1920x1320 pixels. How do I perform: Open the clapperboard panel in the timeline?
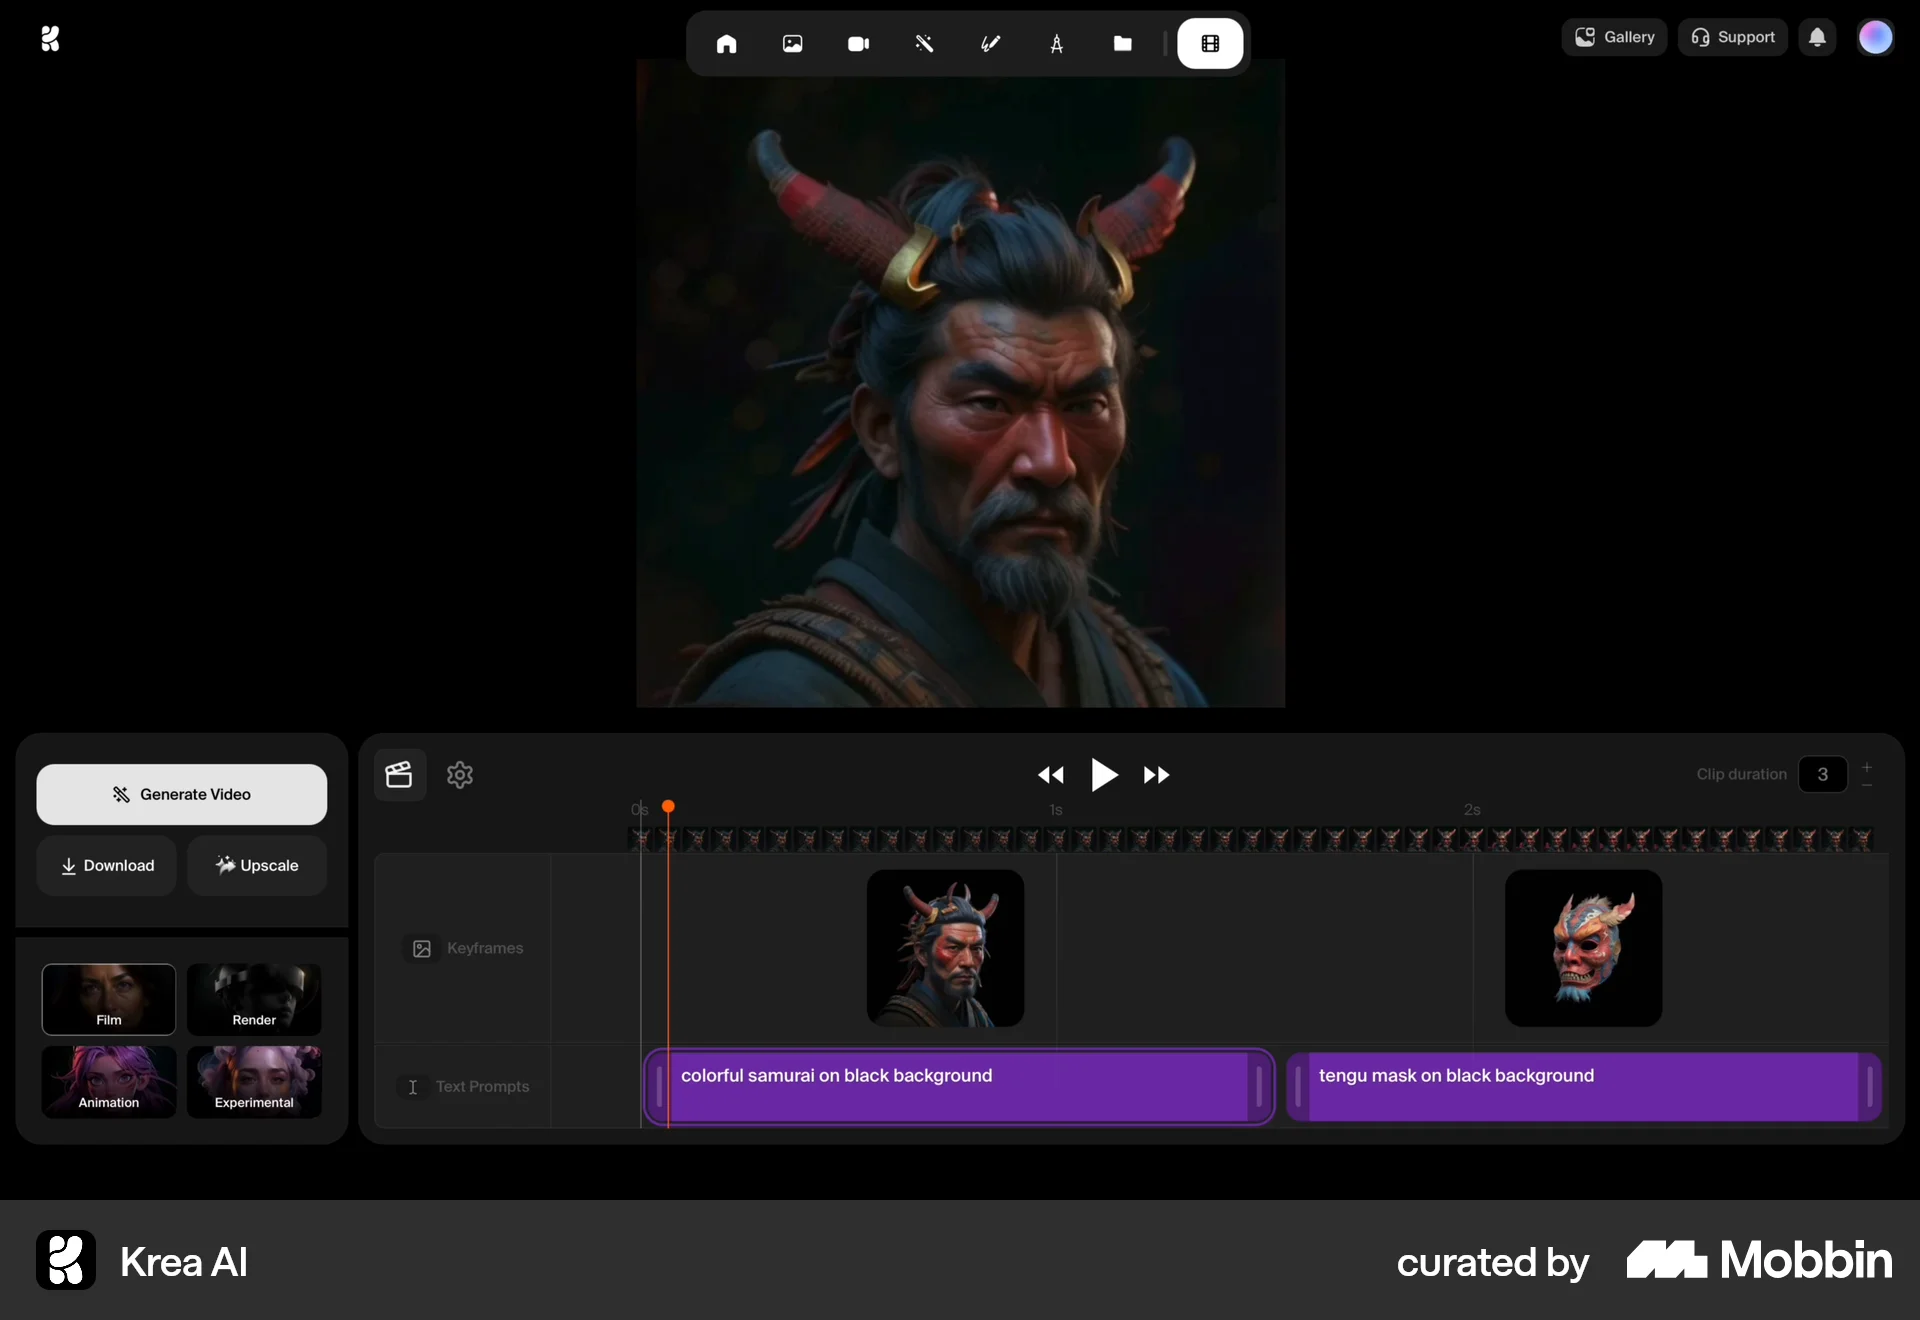pyautogui.click(x=399, y=775)
